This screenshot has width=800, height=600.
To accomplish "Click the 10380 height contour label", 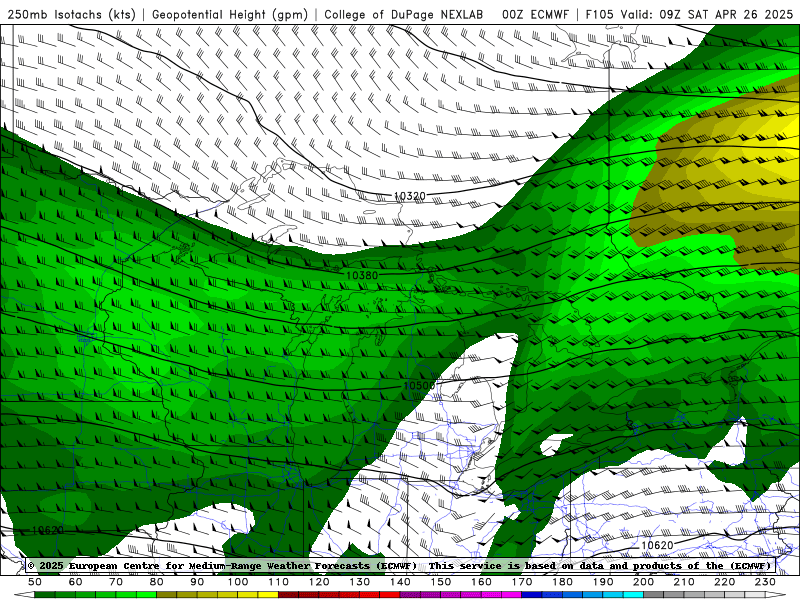I will click(x=362, y=276).
